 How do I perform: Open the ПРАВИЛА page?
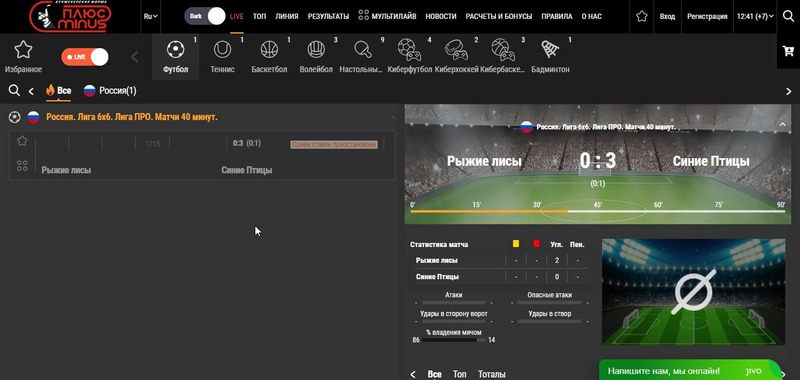click(557, 16)
